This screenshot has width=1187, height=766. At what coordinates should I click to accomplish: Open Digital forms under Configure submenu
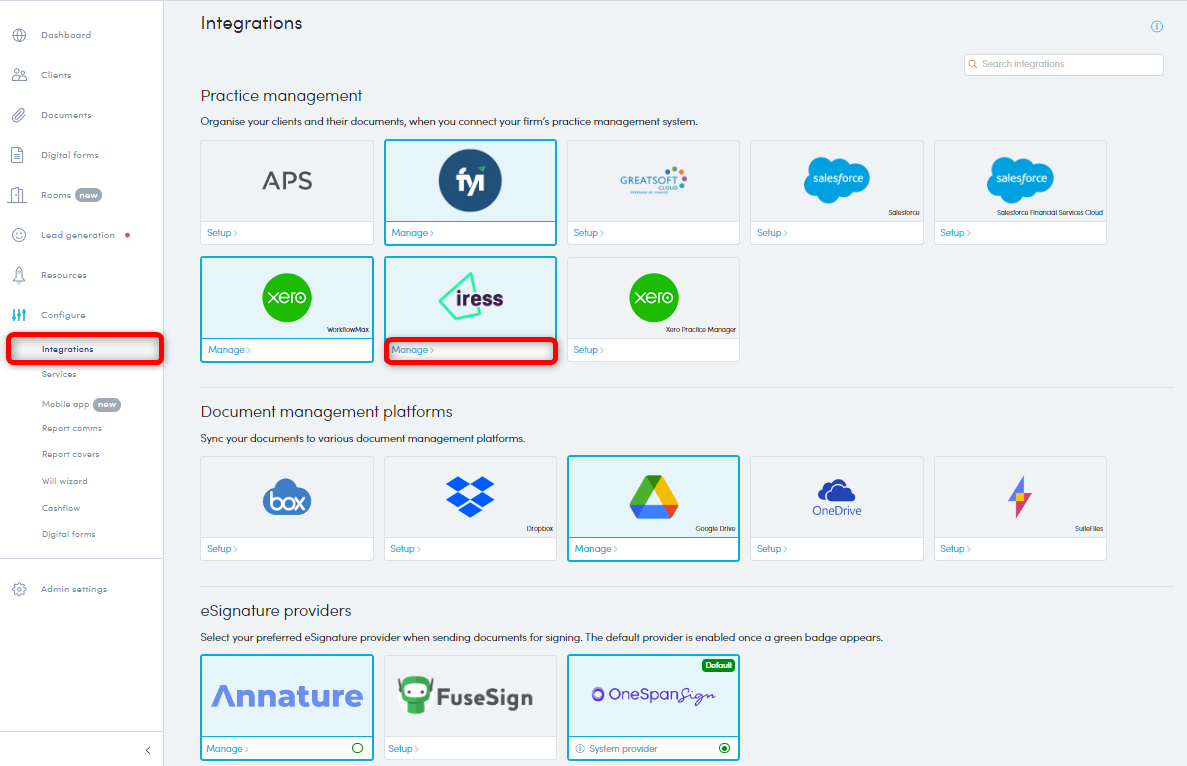click(x=68, y=534)
